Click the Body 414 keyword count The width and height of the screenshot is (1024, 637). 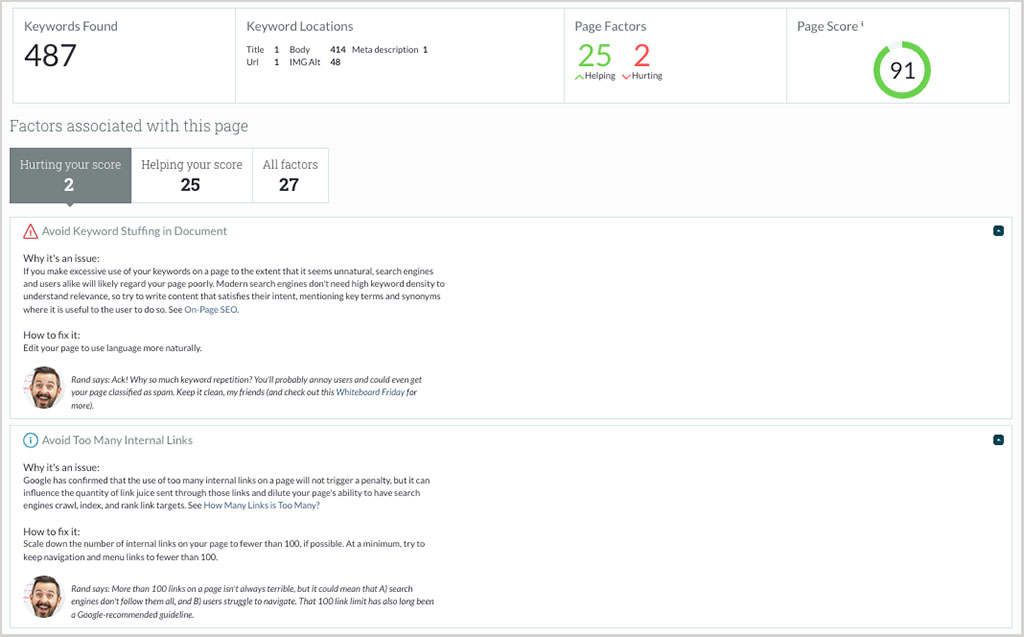317,50
